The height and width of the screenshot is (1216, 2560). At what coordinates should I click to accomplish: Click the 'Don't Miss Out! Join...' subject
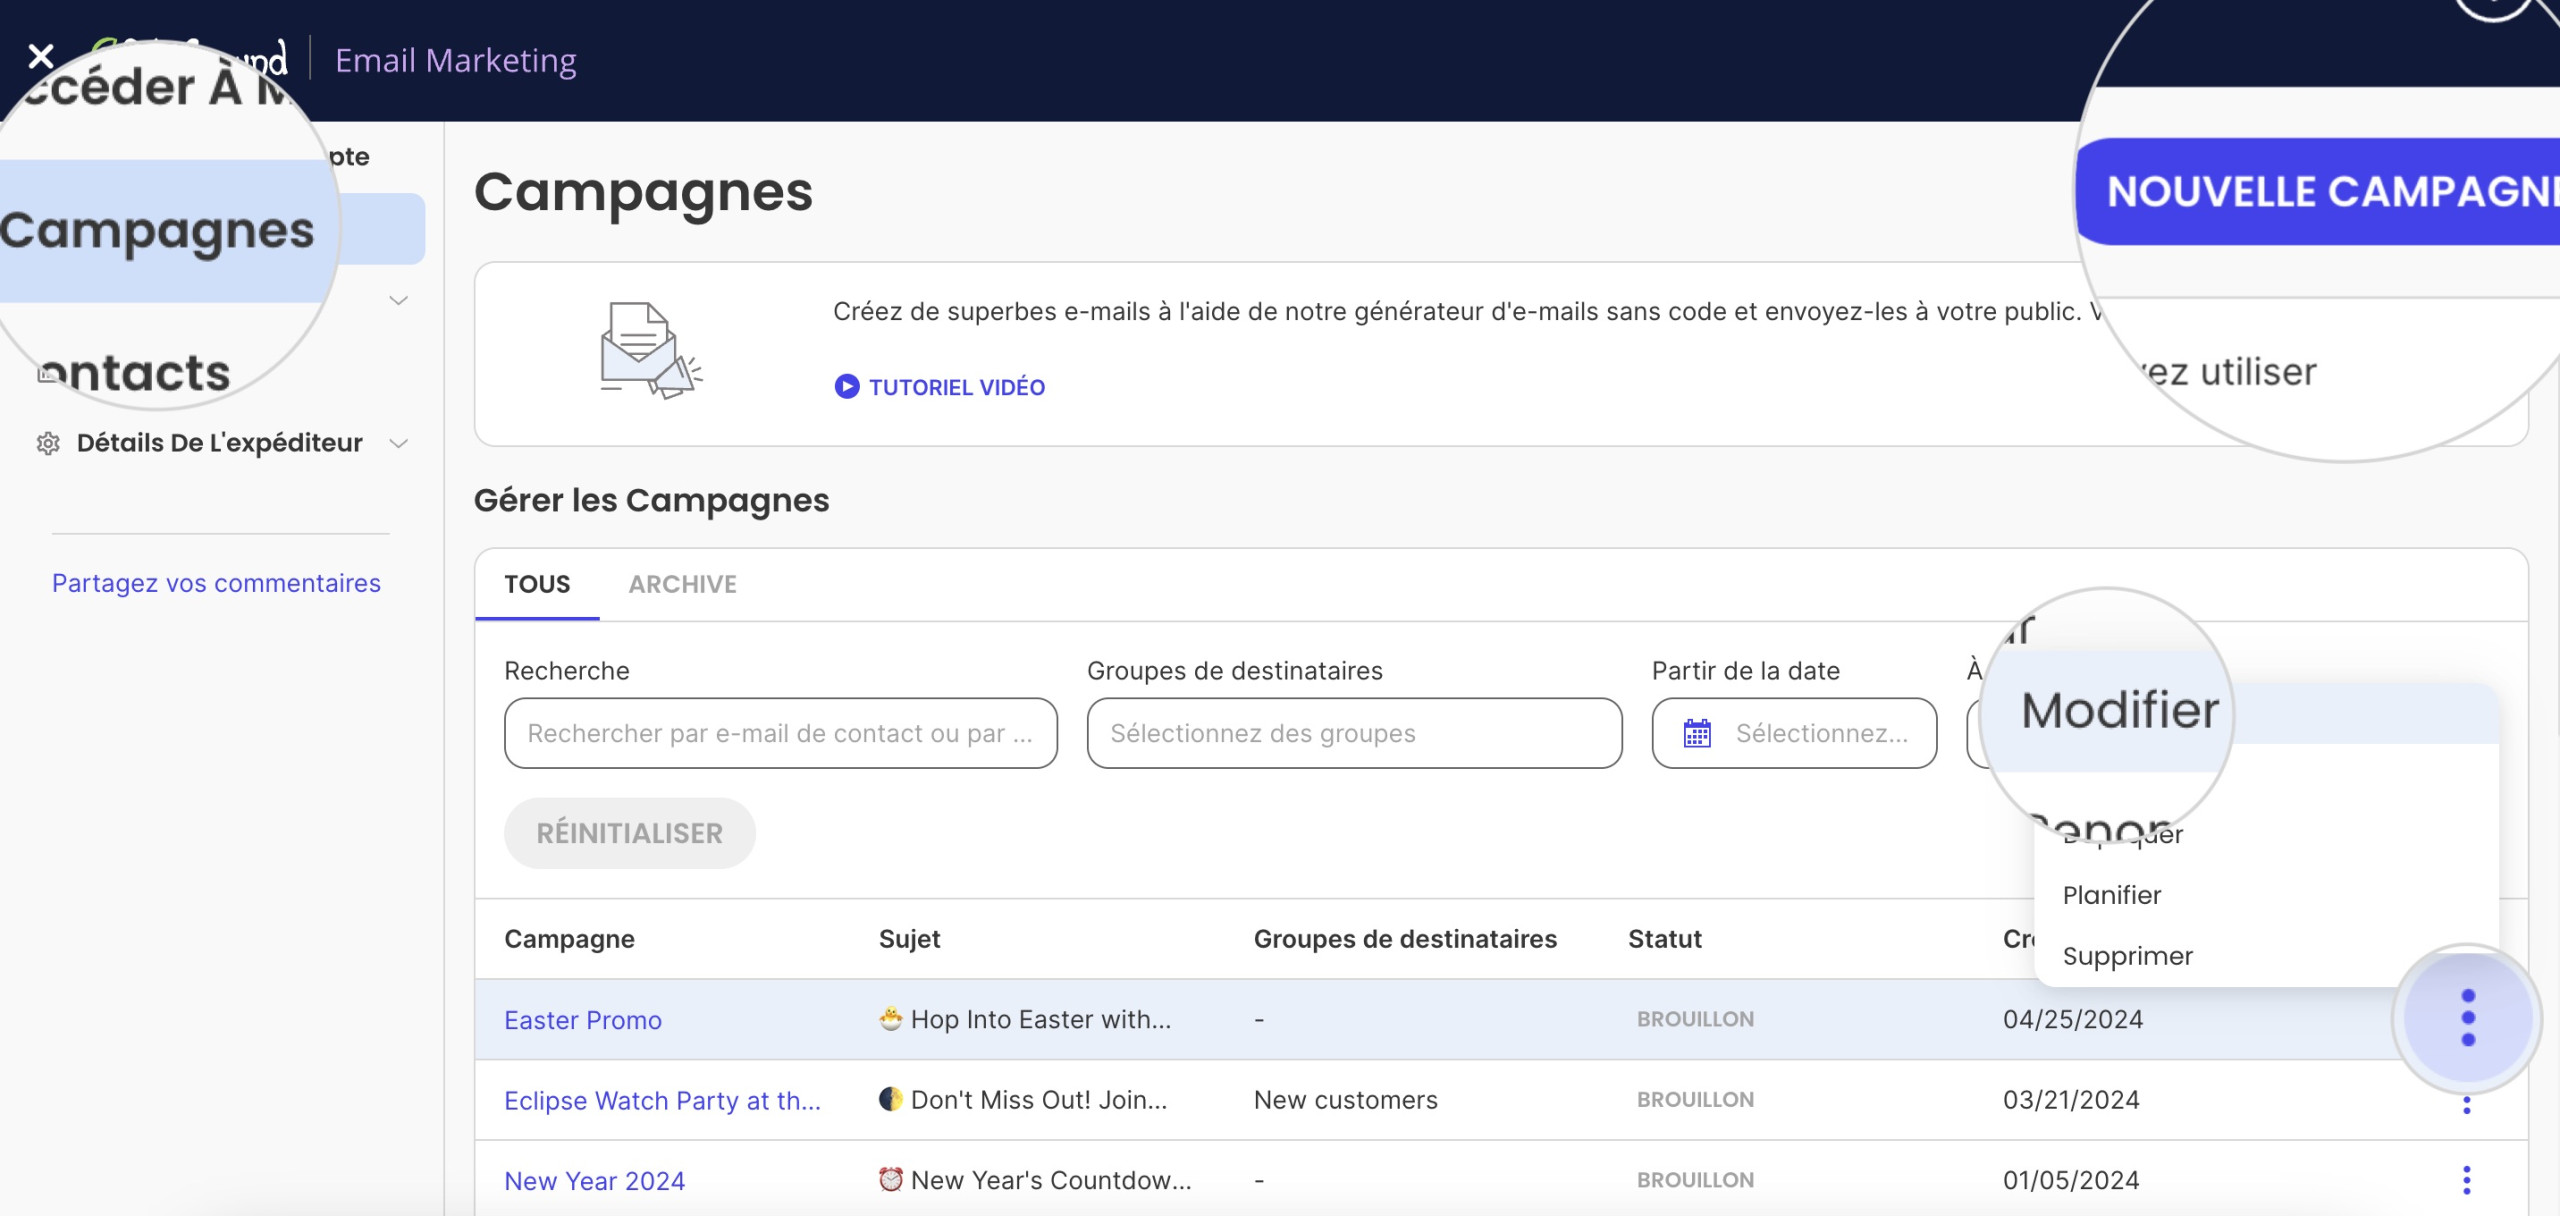[x=1023, y=1100]
